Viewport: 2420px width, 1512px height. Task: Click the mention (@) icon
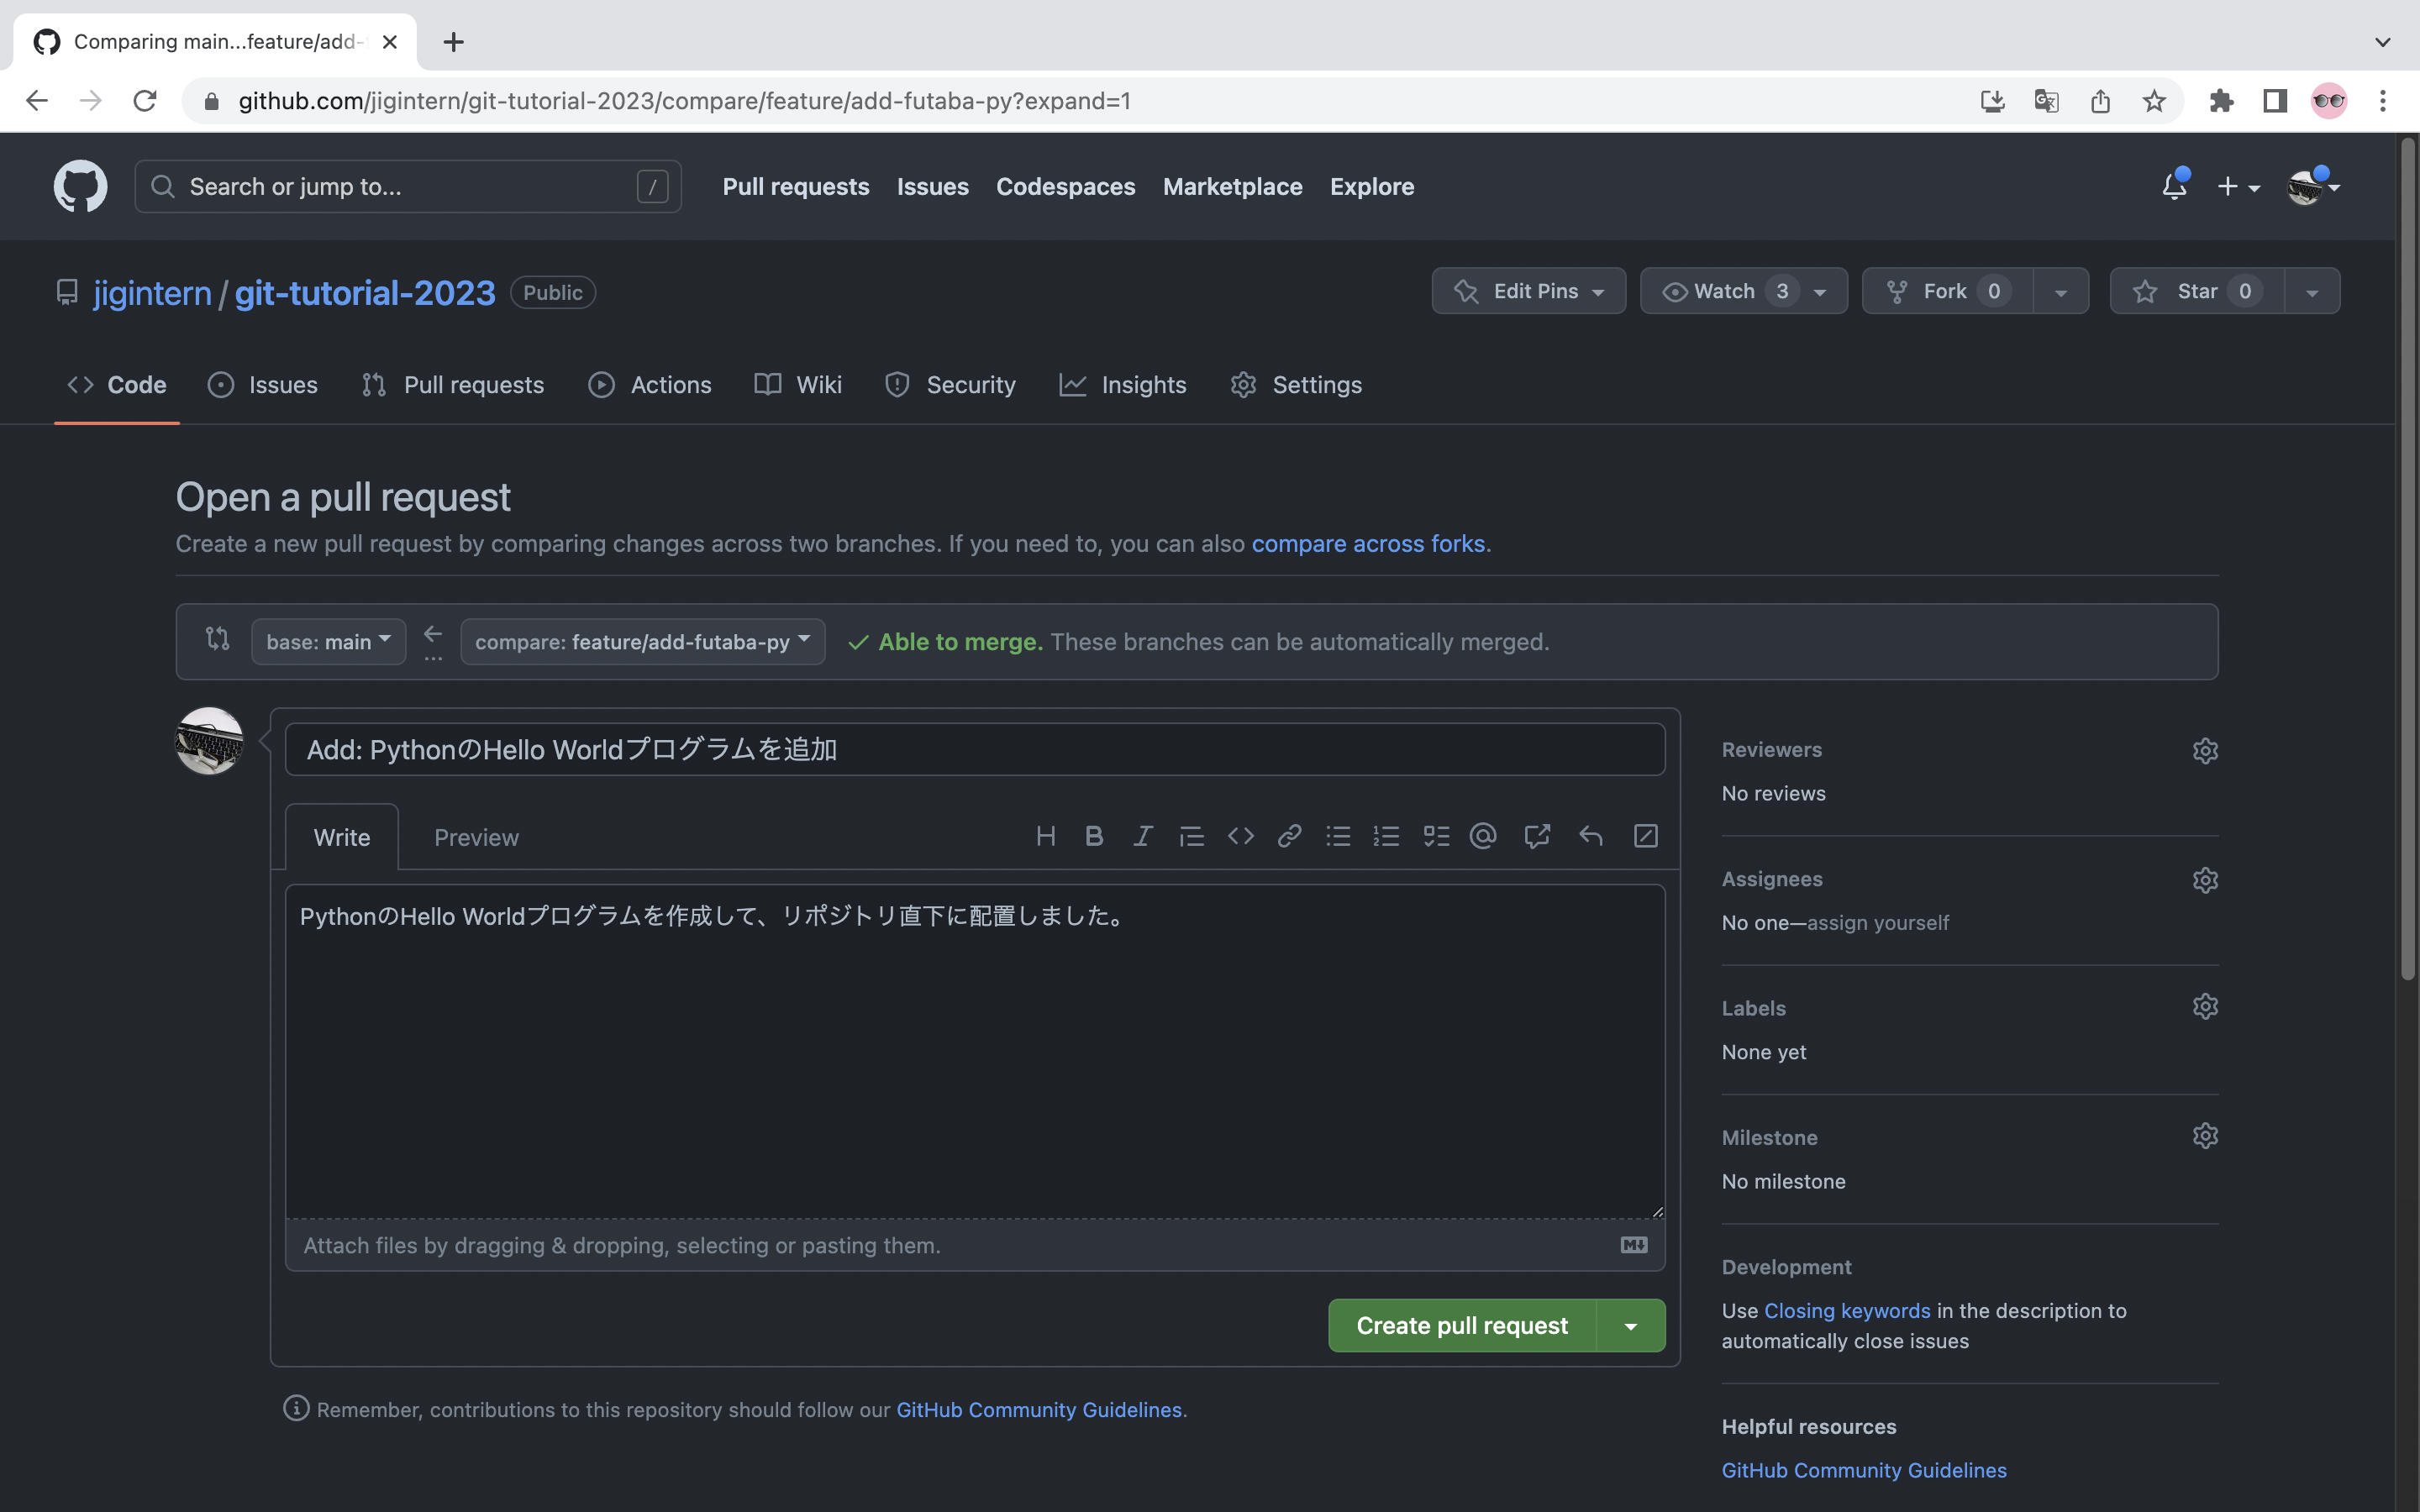[x=1483, y=836]
